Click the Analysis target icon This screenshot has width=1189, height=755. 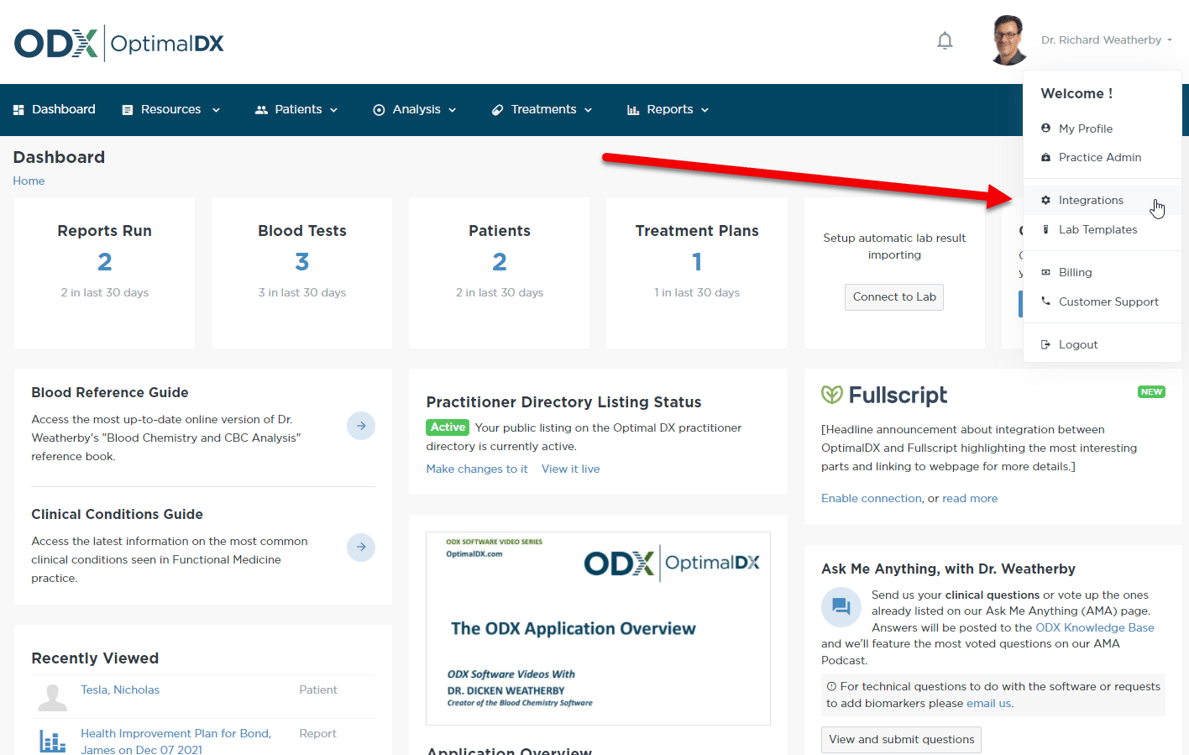379,110
